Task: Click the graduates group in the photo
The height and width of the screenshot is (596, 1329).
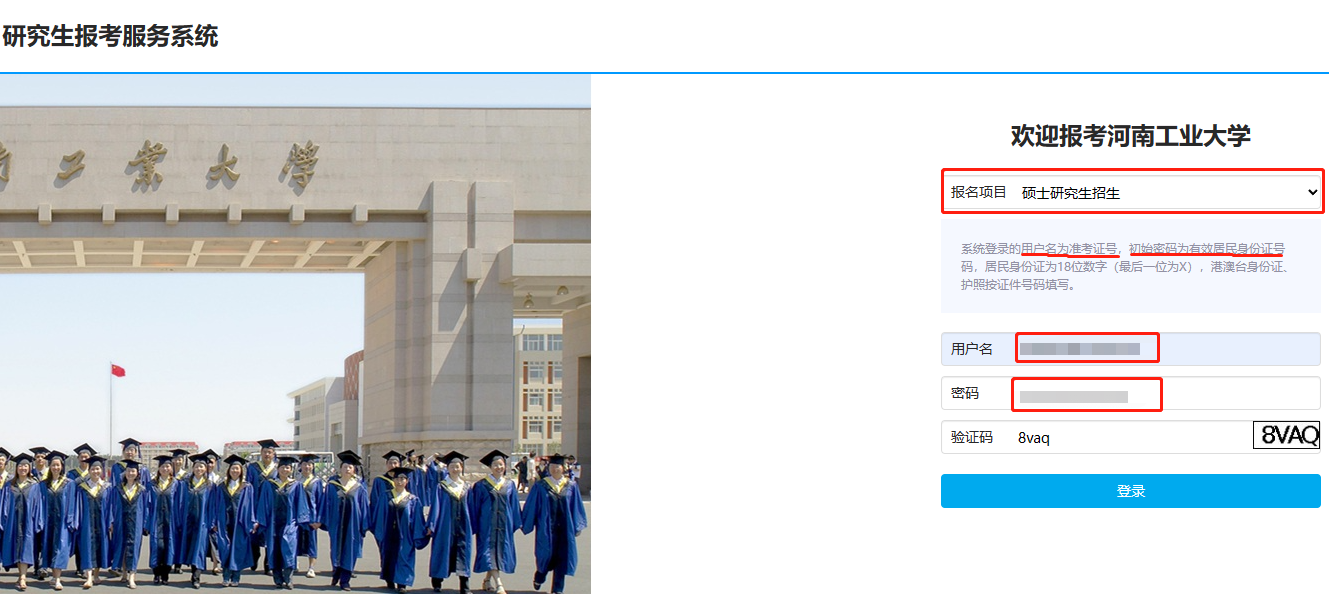Action: click(x=292, y=518)
